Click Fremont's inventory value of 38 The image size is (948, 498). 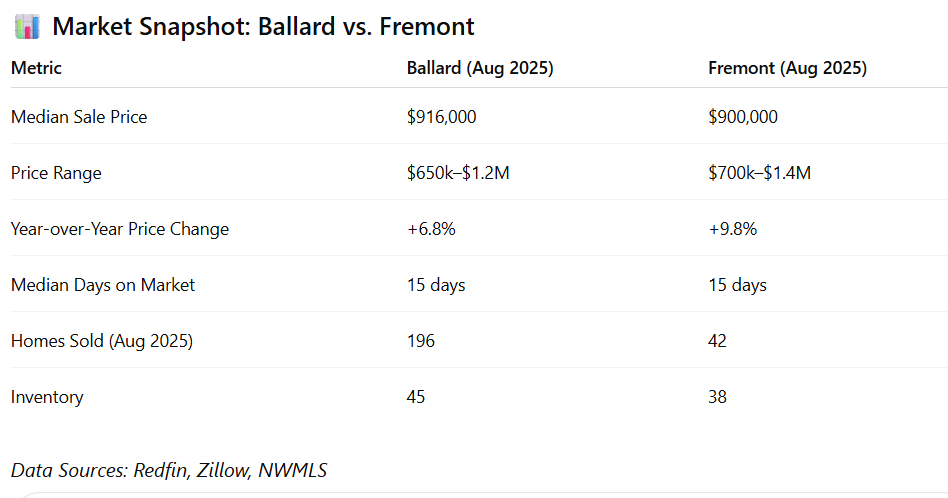point(717,397)
